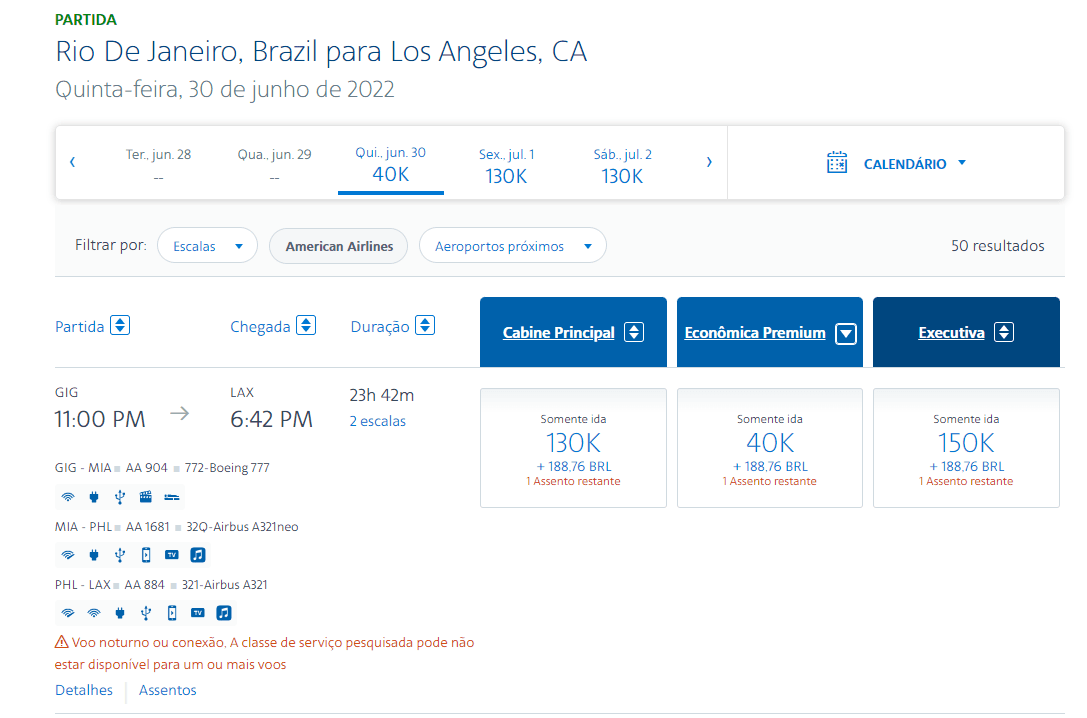Open the Aeroportos próximos dropdown
Image resolution: width=1087 pixels, height=718 pixels.
(512, 246)
